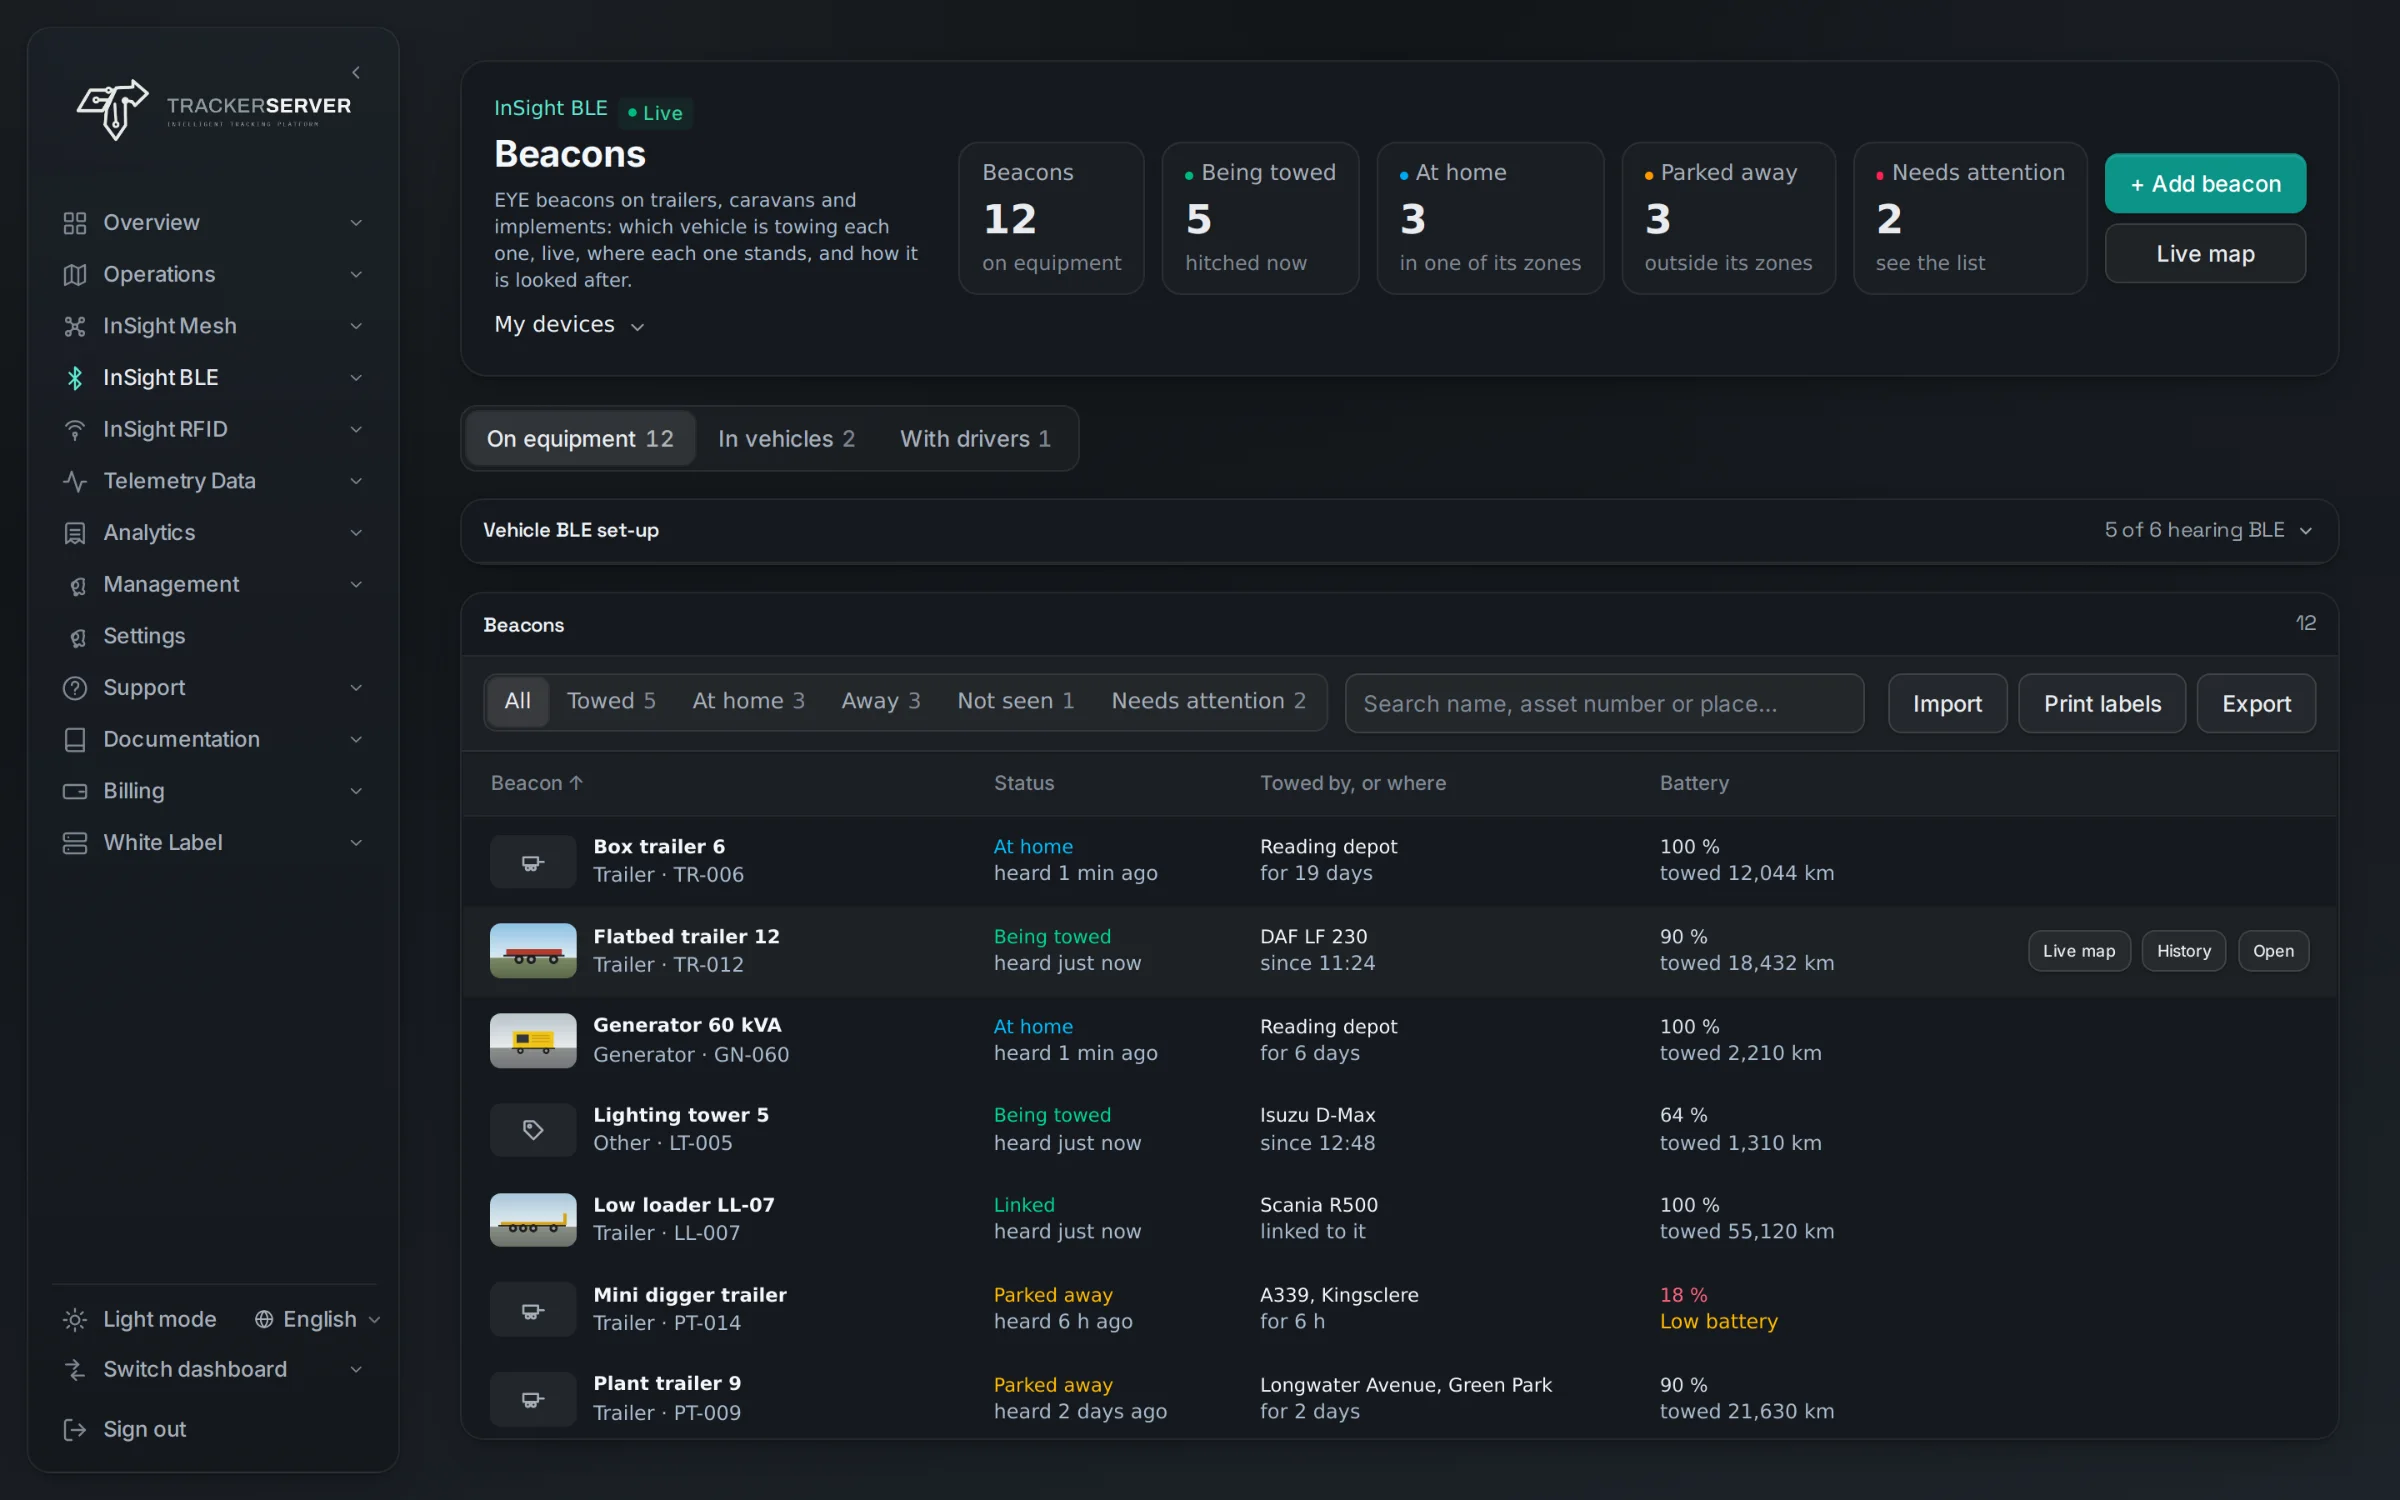Click the Documentation book icon

(75, 740)
